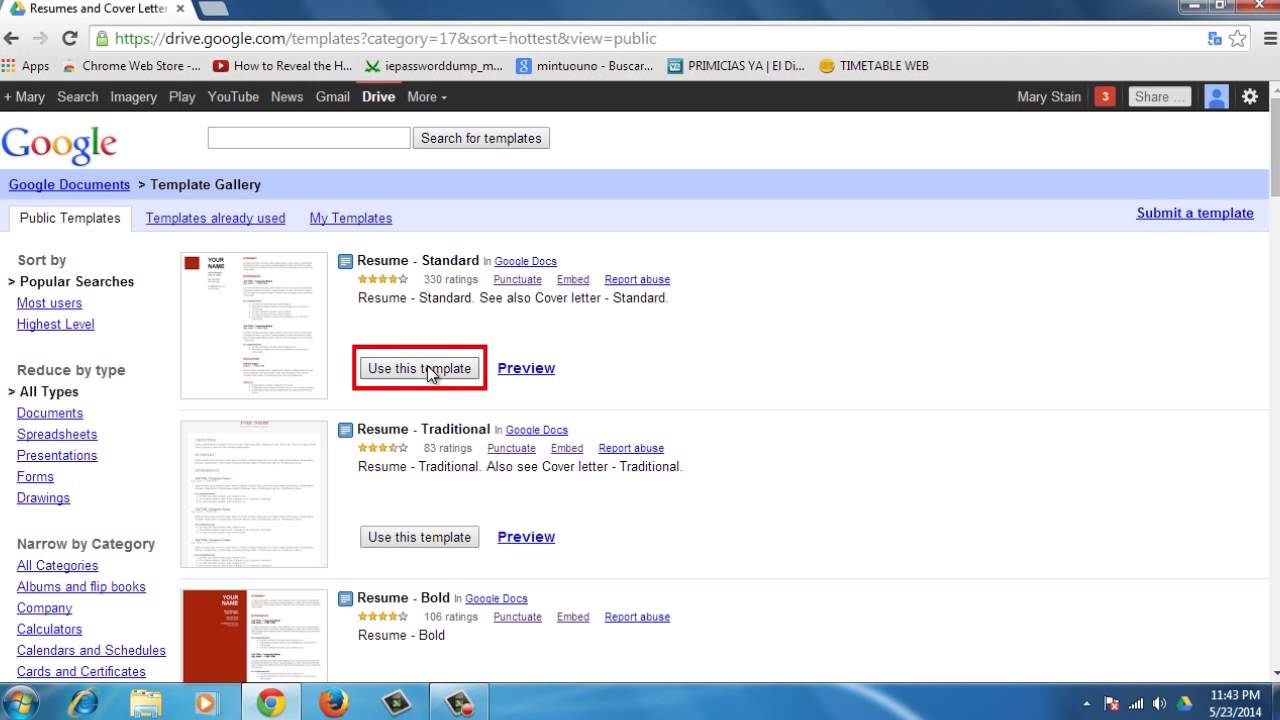Image resolution: width=1280 pixels, height=720 pixels.
Task: Filter by Drawings type
Action: tap(43, 498)
